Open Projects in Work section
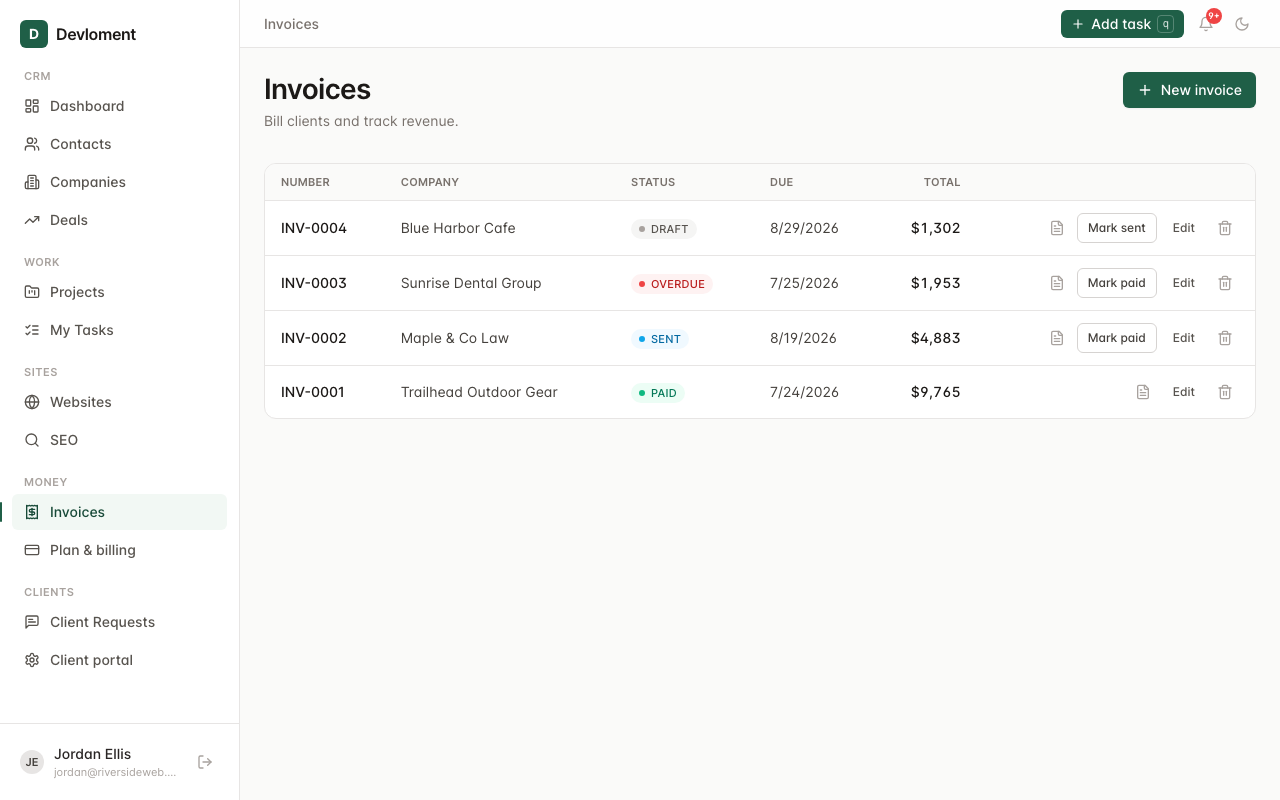Image resolution: width=1280 pixels, height=800 pixels. pos(119,292)
